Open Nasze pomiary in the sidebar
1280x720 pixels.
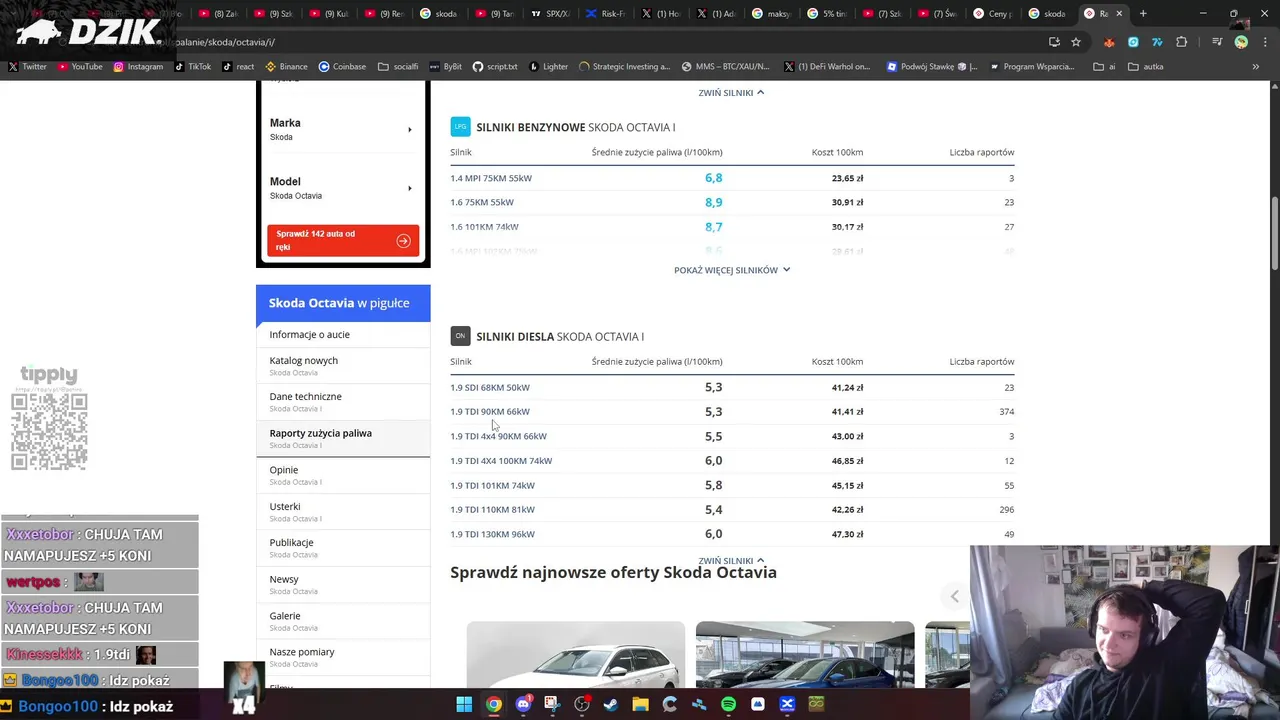pyautogui.click(x=342, y=657)
